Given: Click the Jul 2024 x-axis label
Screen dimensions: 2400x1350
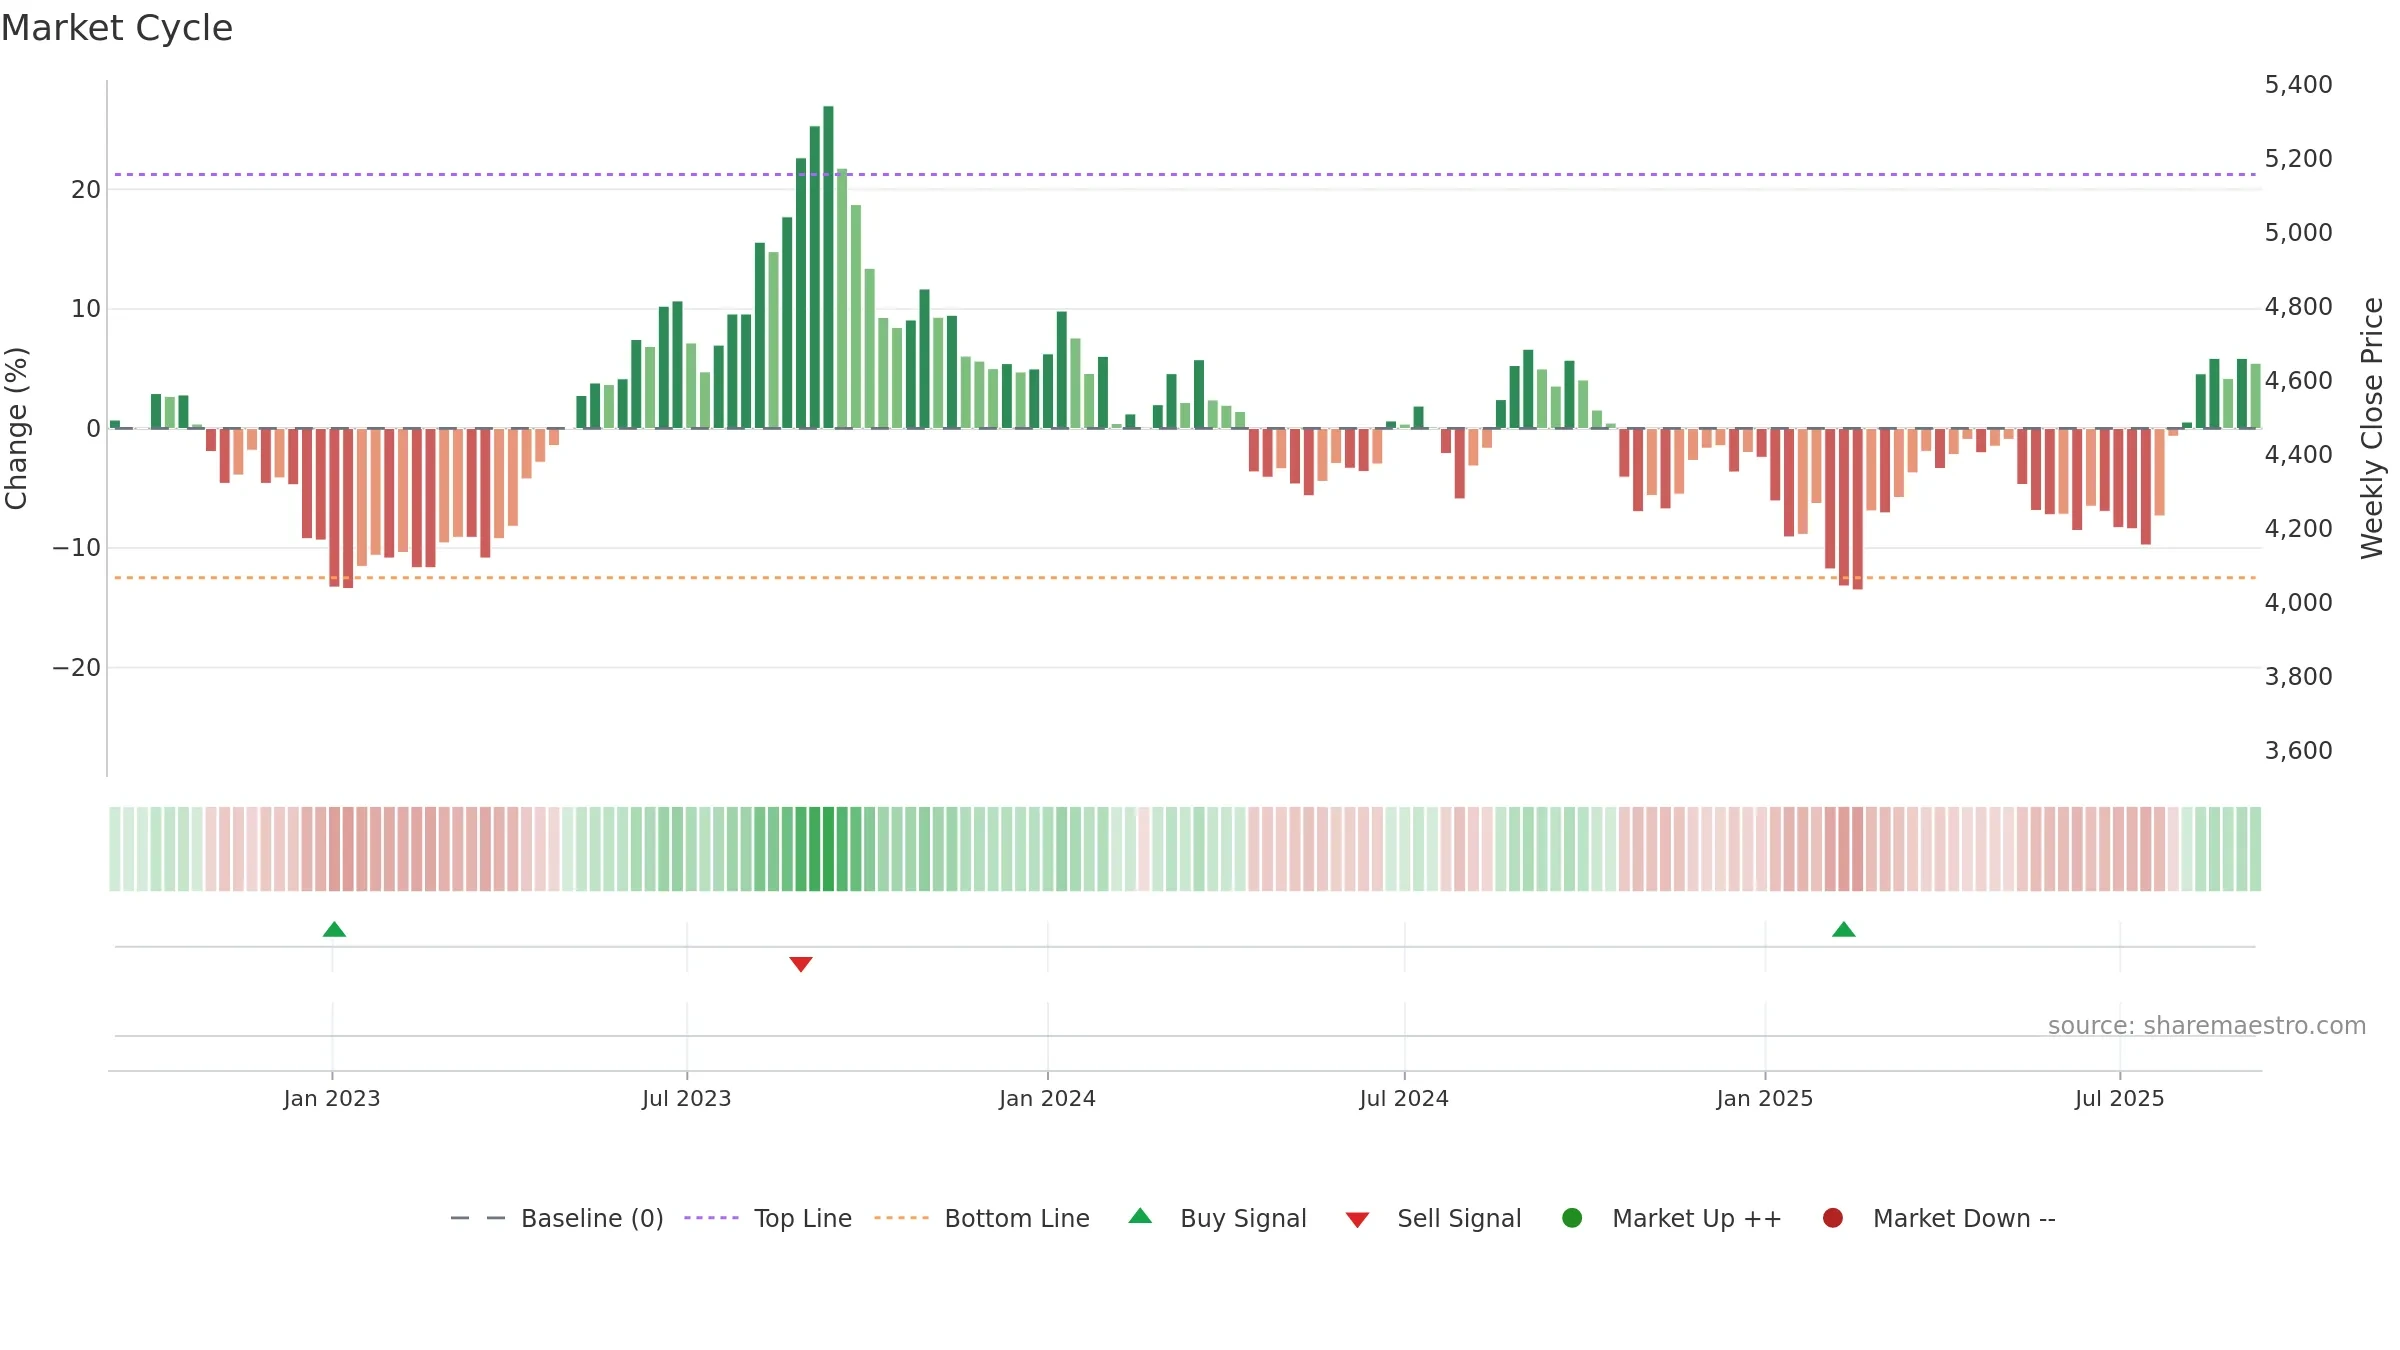Looking at the screenshot, I should (1404, 1099).
